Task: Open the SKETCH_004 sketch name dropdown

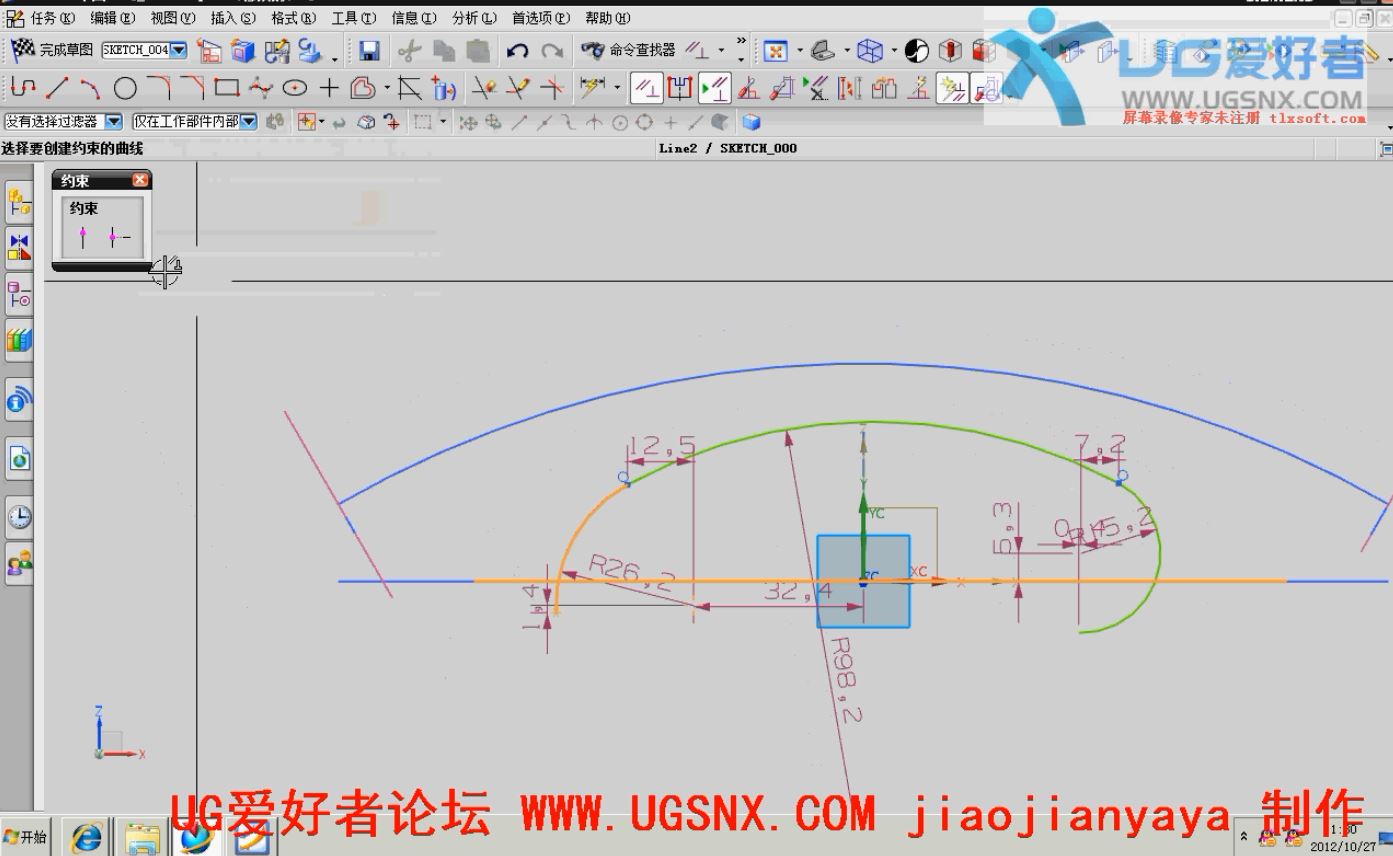Action: coord(178,50)
